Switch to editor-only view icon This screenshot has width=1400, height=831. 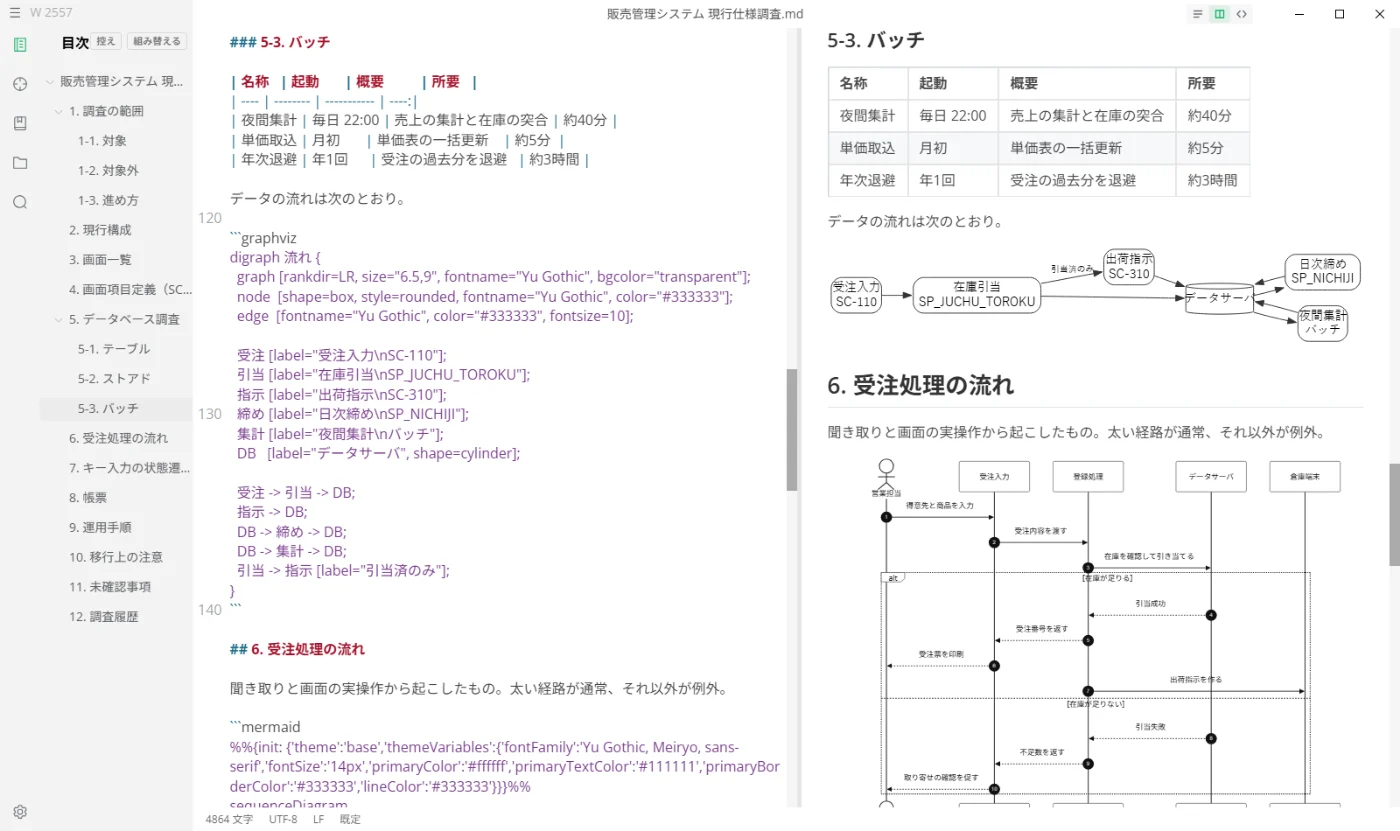1198,14
